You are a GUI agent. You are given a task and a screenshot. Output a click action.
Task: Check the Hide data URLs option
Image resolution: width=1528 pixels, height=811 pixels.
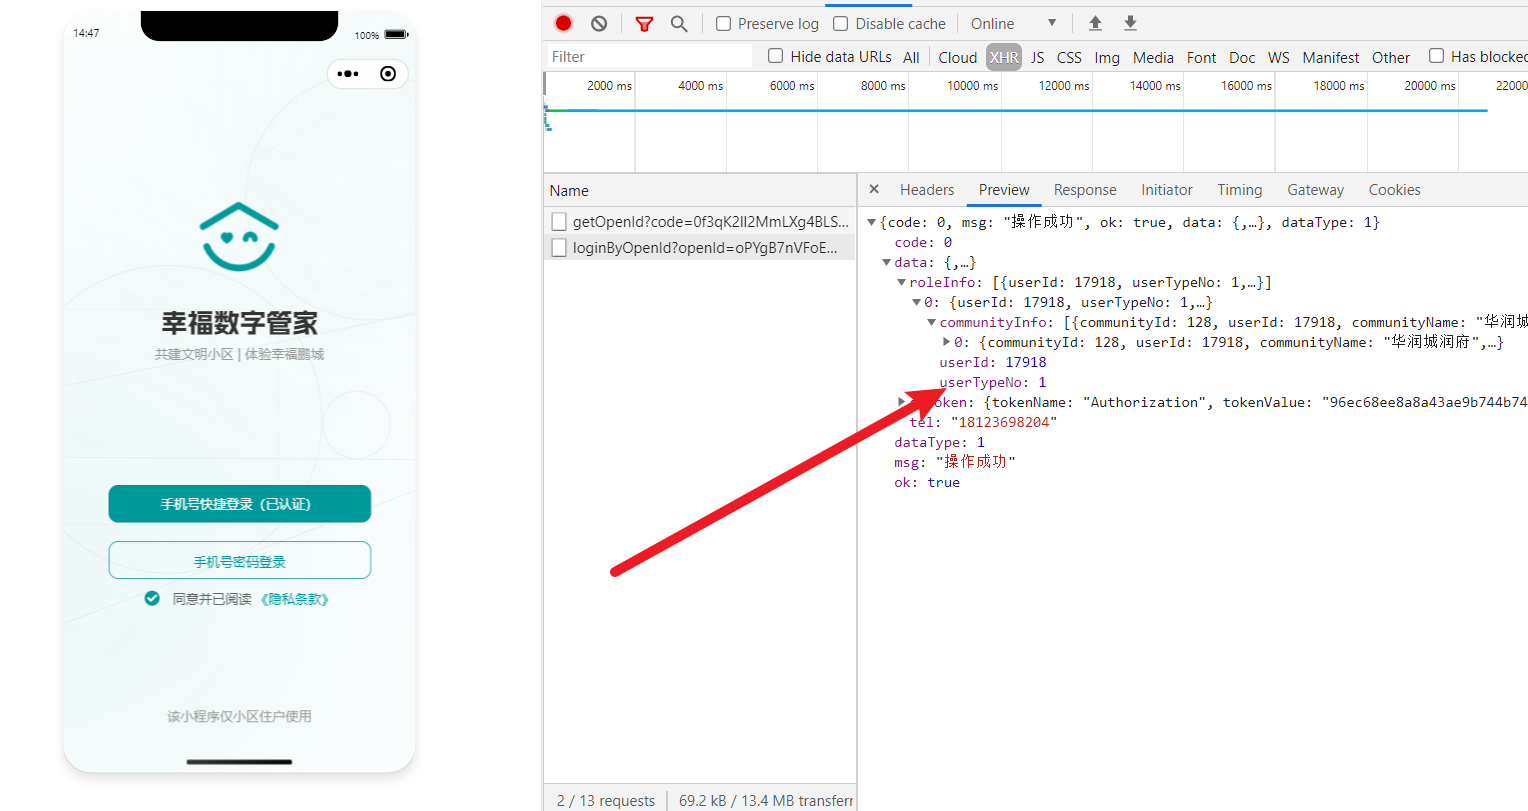[x=775, y=56]
